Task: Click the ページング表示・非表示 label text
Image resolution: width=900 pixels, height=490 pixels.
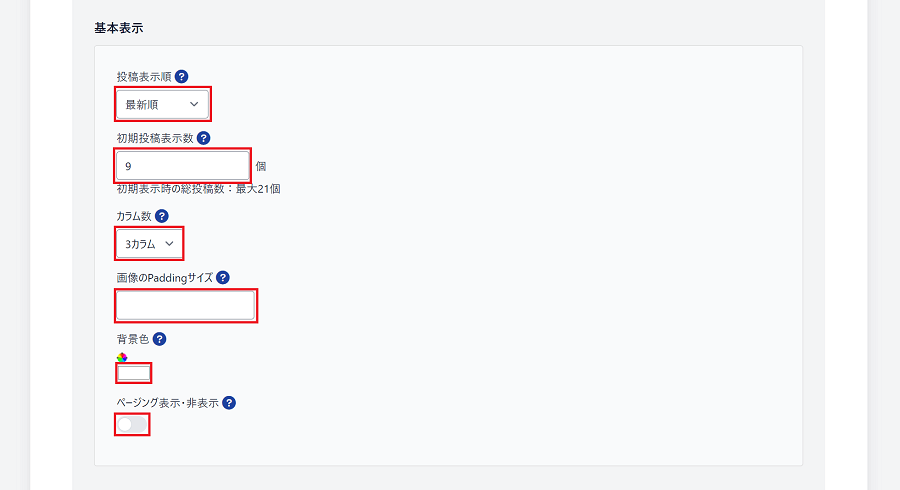Action: coord(168,403)
